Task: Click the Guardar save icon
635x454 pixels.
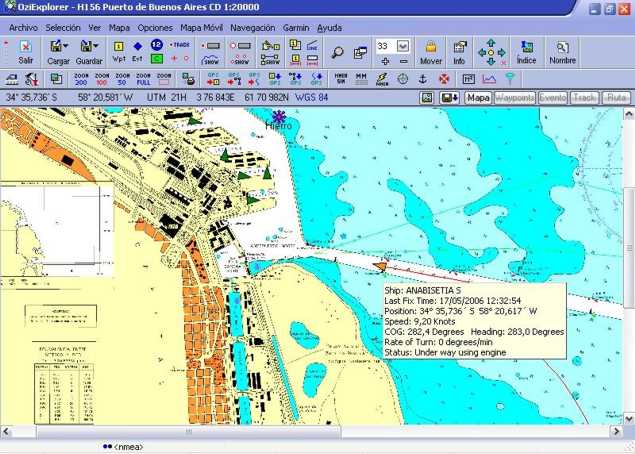Action: tap(86, 46)
